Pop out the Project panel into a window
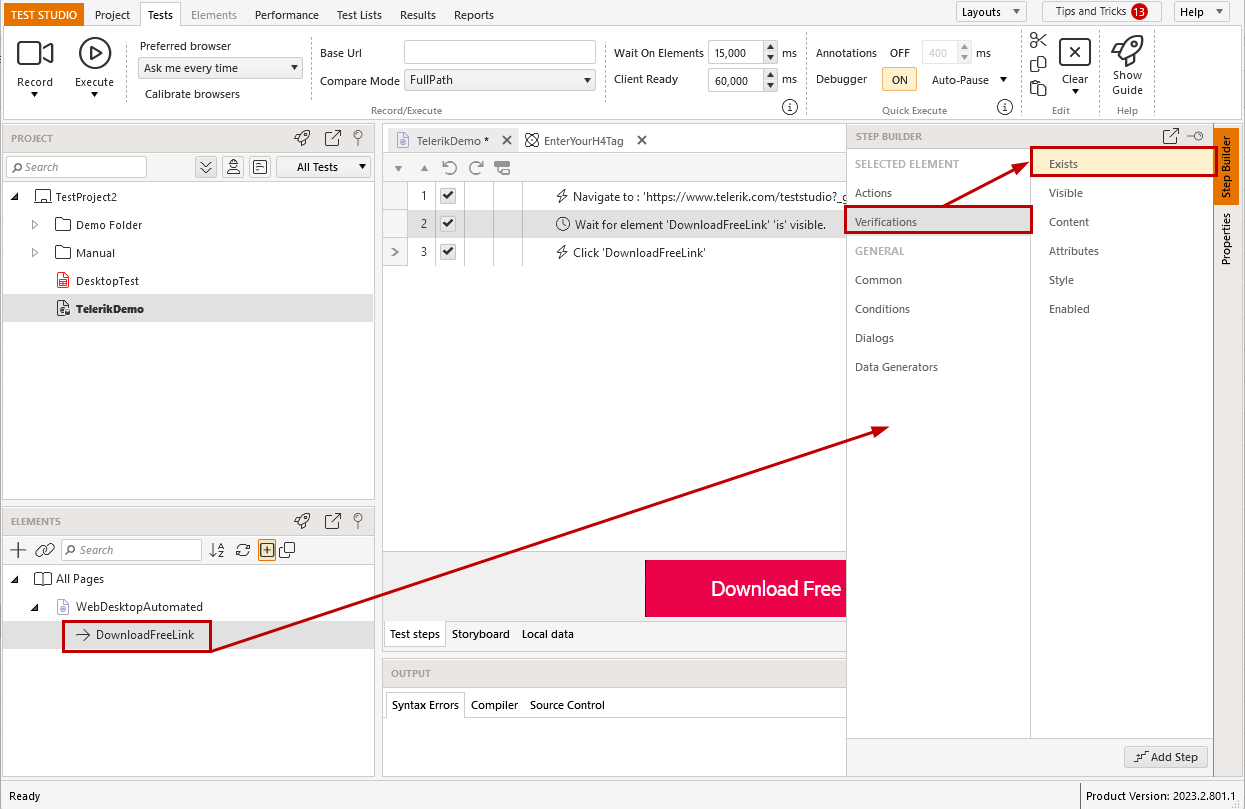Screen dimensions: 1245x809 pos(333,138)
